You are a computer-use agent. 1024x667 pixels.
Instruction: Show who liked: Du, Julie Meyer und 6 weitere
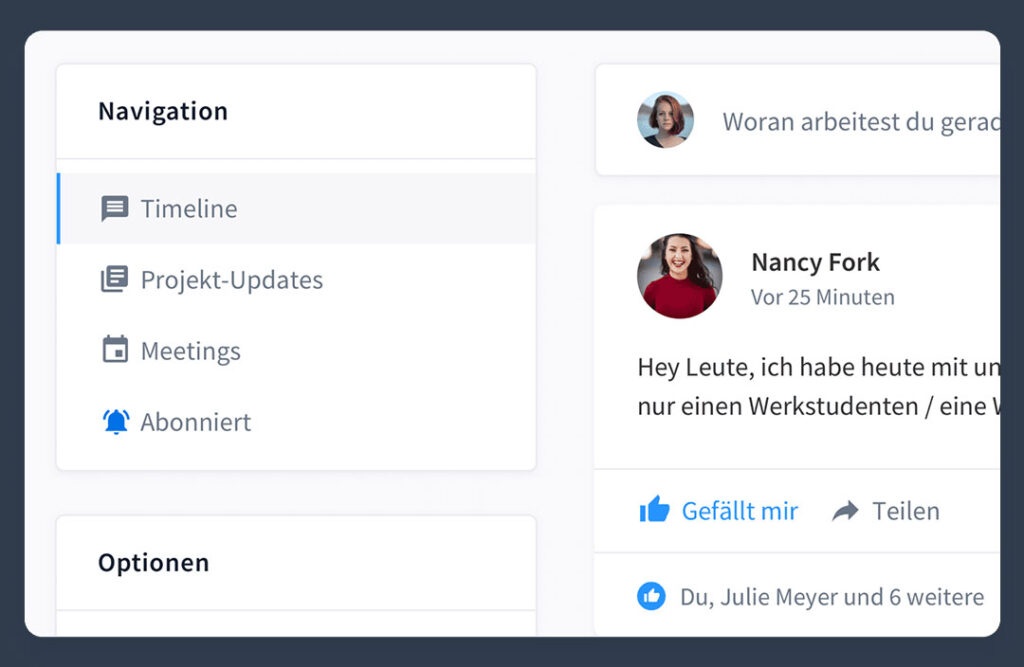pyautogui.click(x=832, y=597)
